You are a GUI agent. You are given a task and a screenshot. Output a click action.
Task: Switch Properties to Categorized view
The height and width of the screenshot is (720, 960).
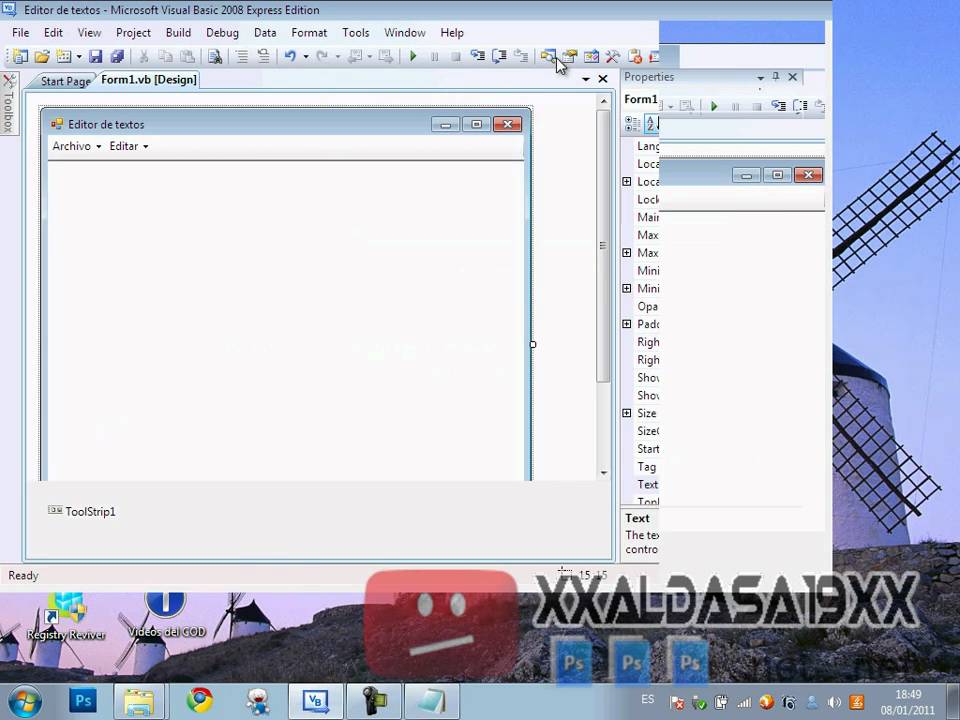click(x=632, y=124)
